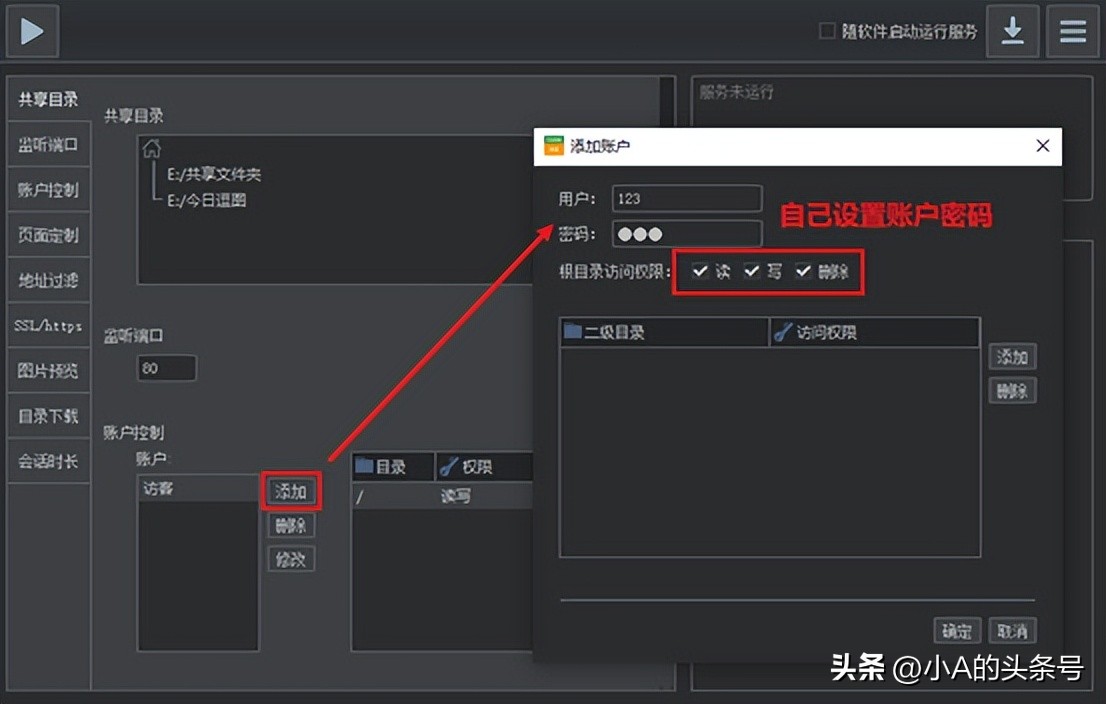Click the play icon to start the service
The image size is (1106, 704).
31,30
